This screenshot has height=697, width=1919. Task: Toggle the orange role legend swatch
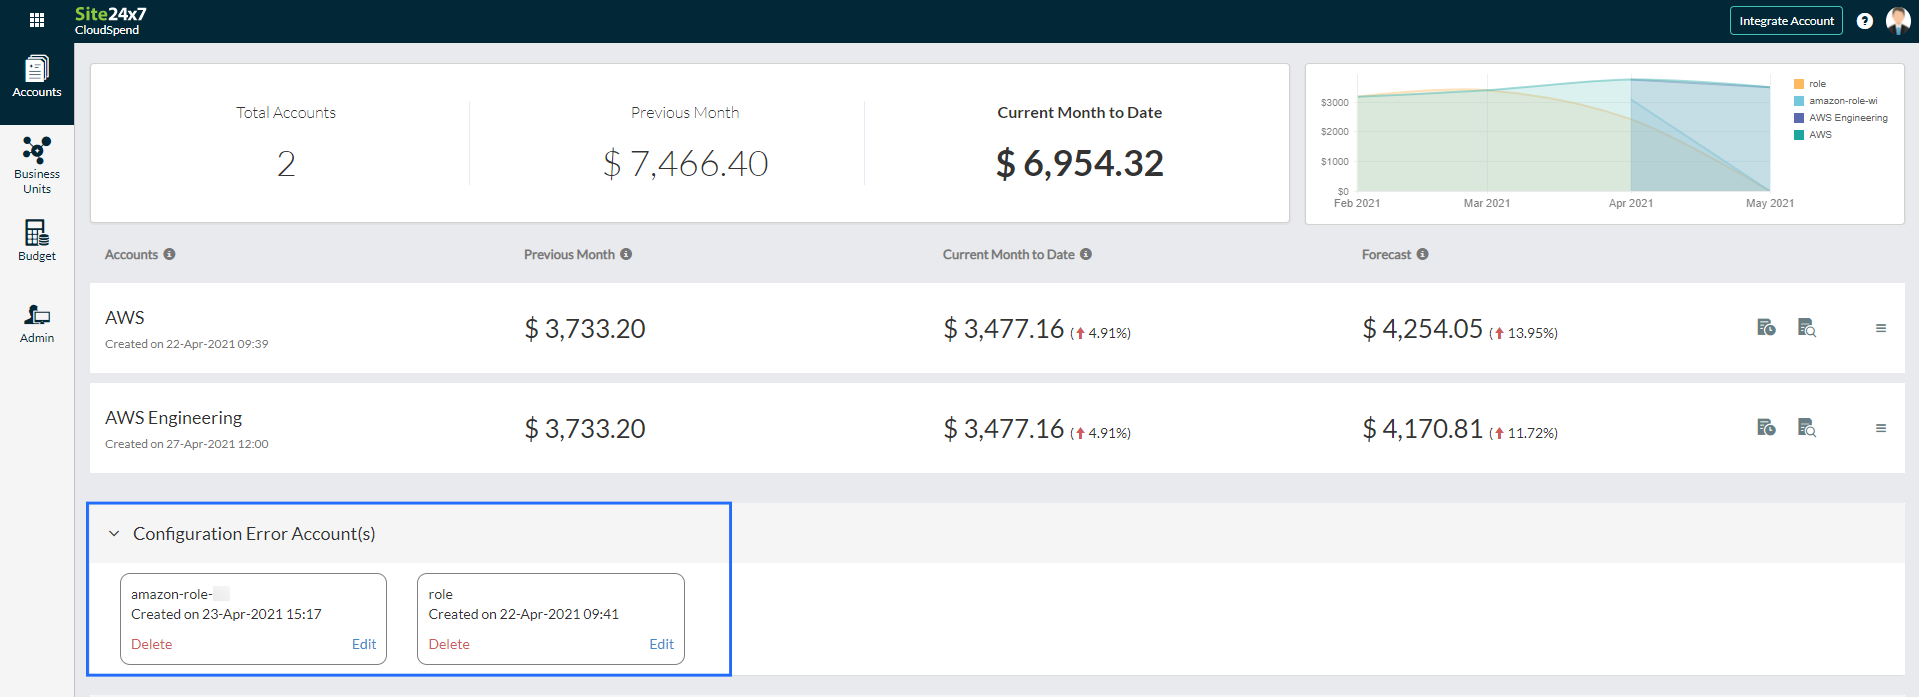tap(1799, 84)
